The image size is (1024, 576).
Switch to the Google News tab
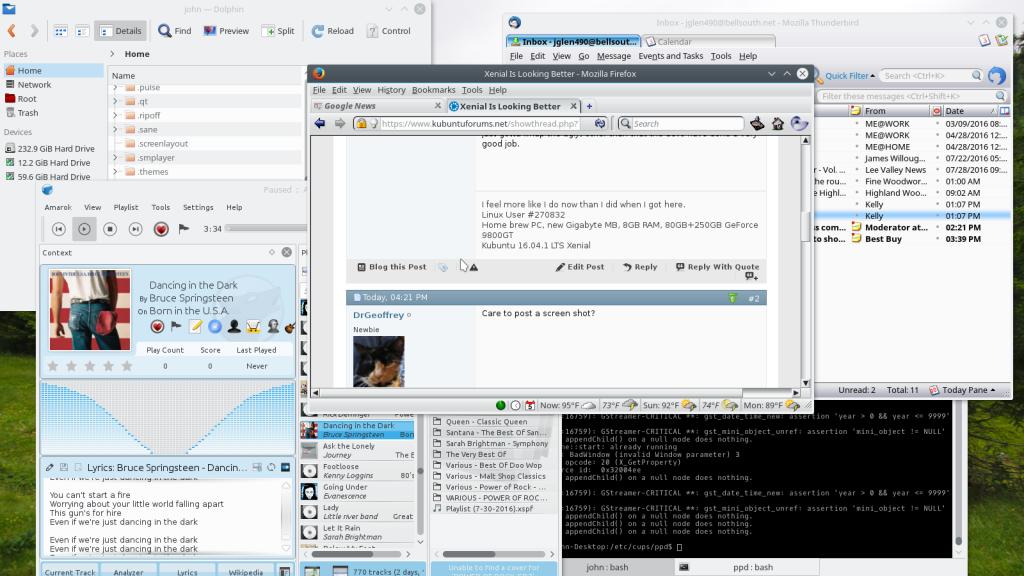[350, 106]
